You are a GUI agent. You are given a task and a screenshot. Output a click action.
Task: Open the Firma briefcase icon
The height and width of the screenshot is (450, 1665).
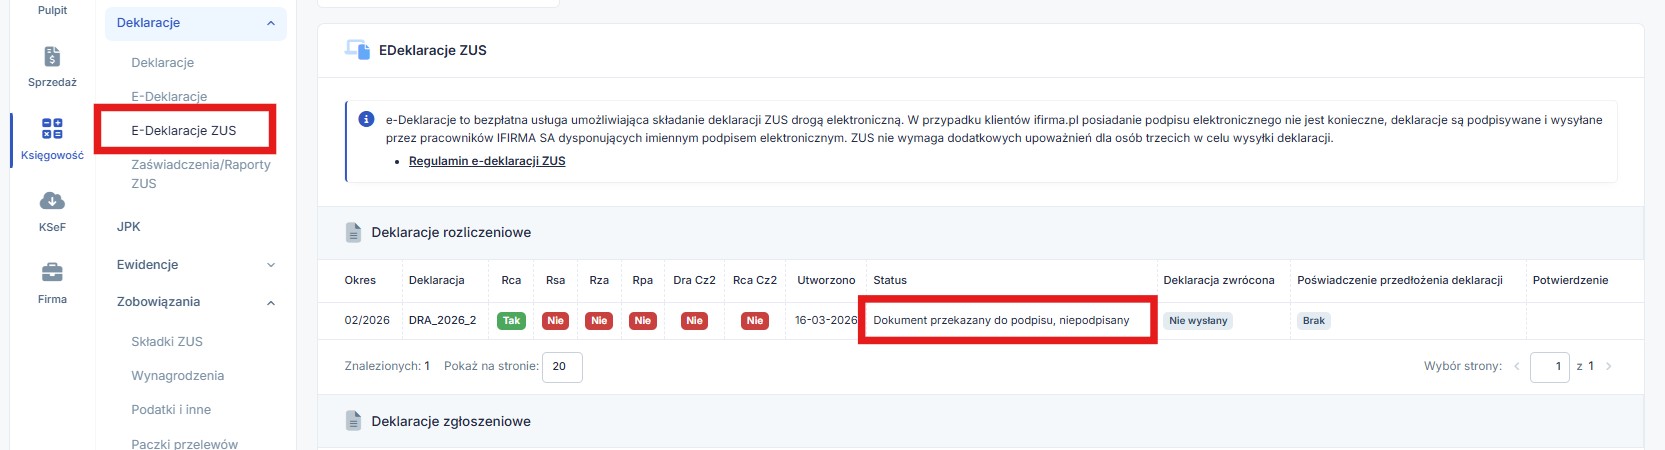click(52, 273)
